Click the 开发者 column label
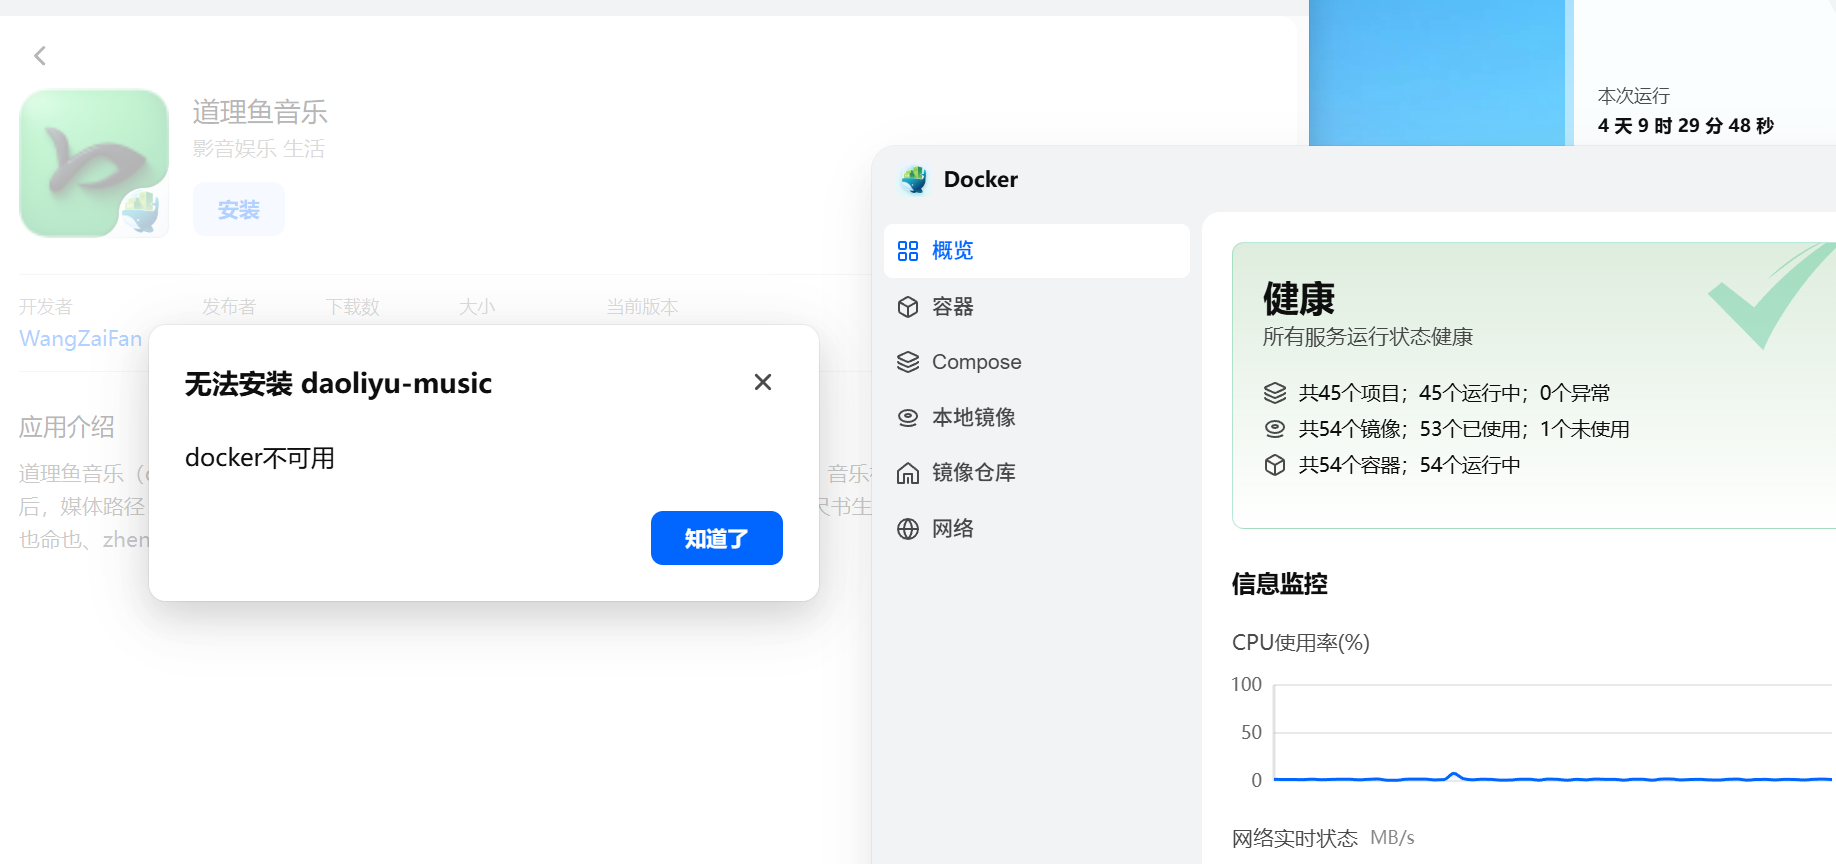1836x864 pixels. pyautogui.click(x=46, y=307)
